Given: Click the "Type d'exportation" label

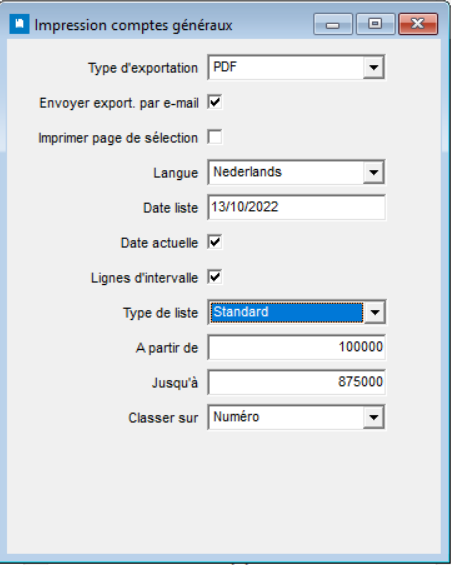Looking at the screenshot, I should click(143, 68).
